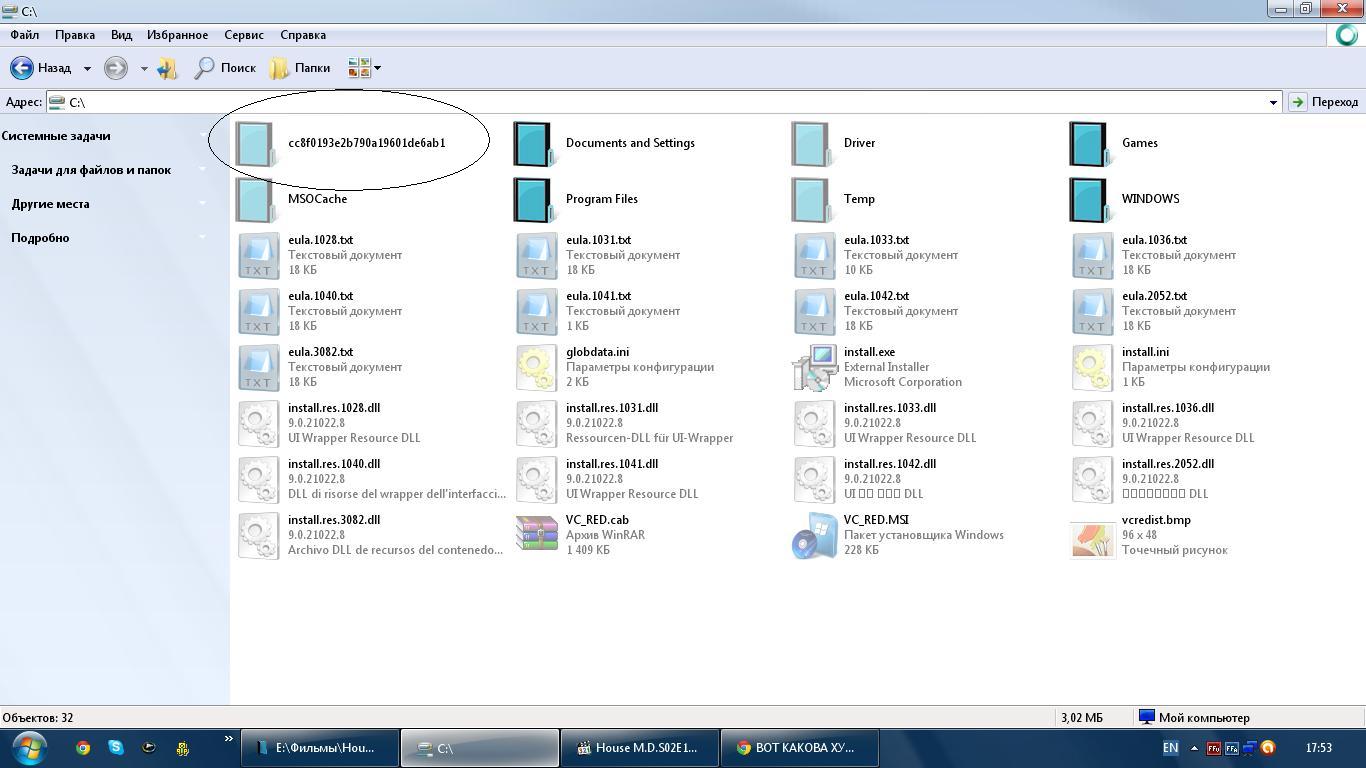
Task: Expand the Другие места panel section
Action: click(x=50, y=204)
